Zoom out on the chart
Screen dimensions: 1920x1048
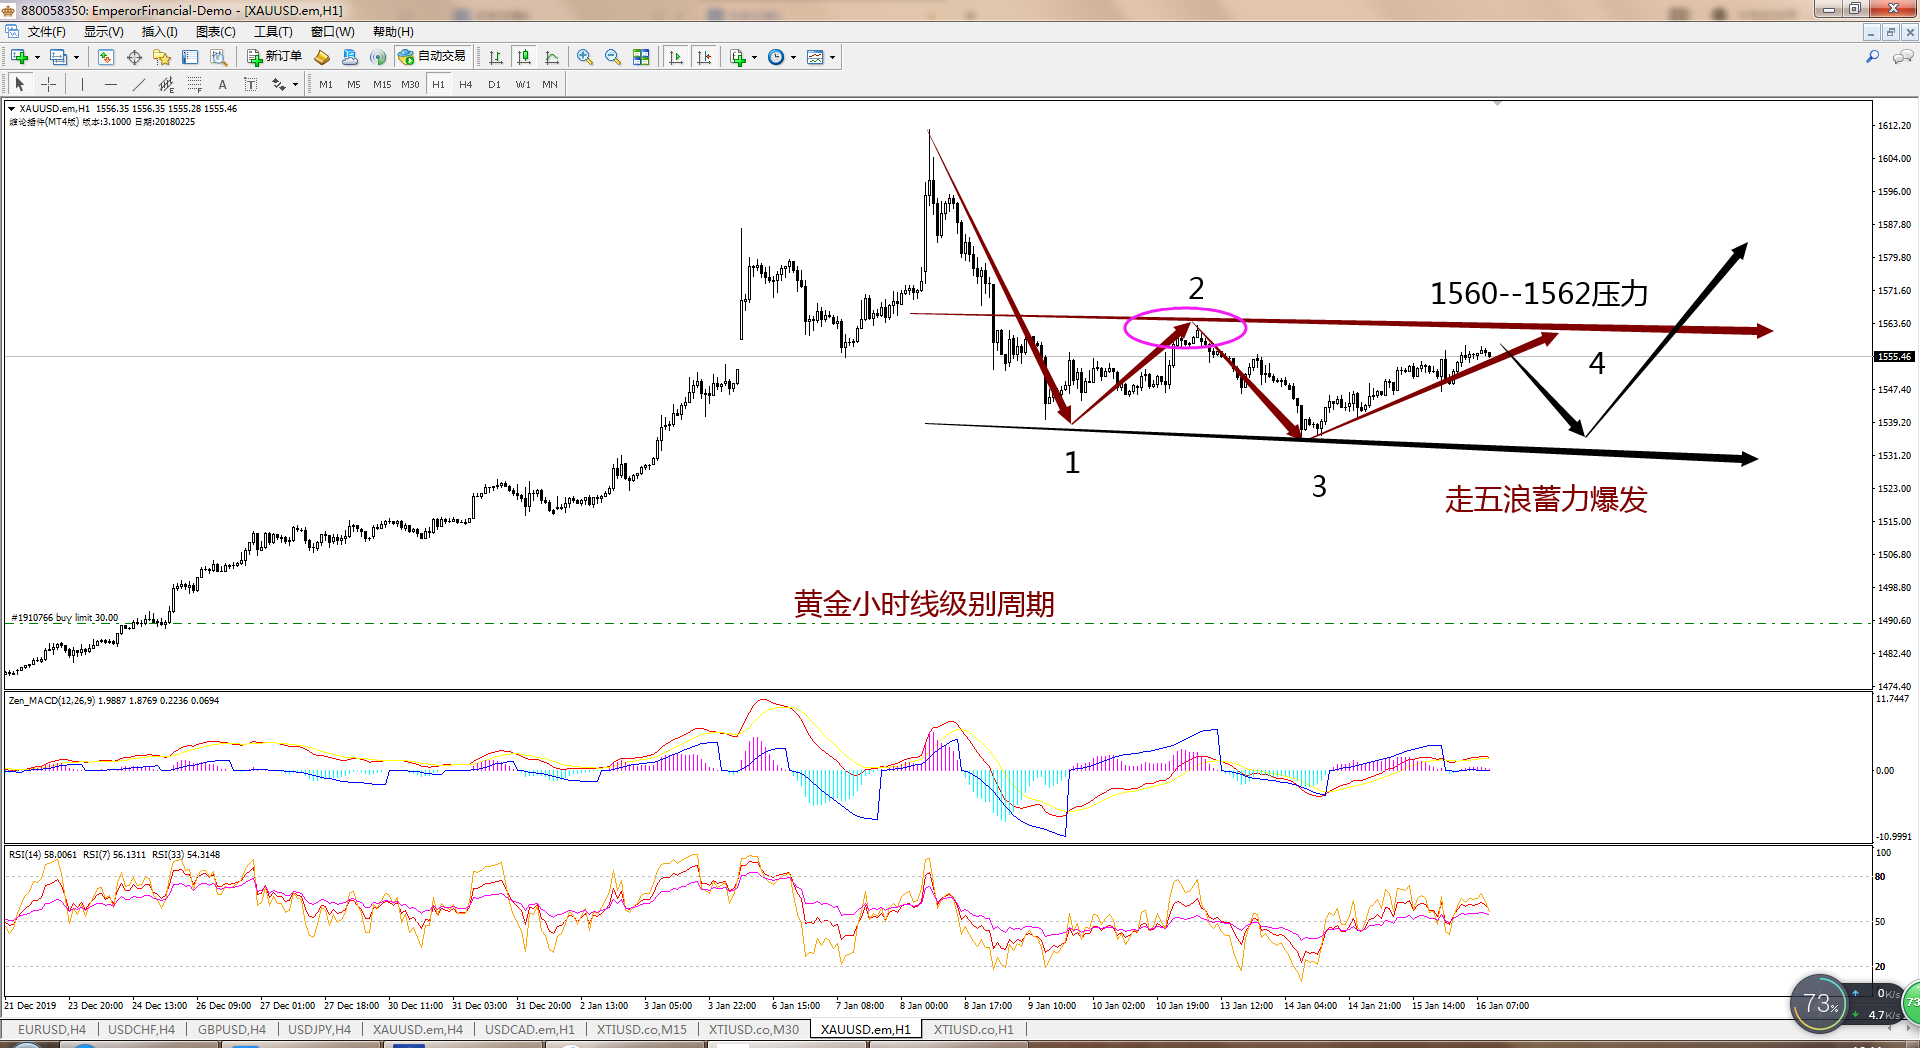[x=613, y=57]
